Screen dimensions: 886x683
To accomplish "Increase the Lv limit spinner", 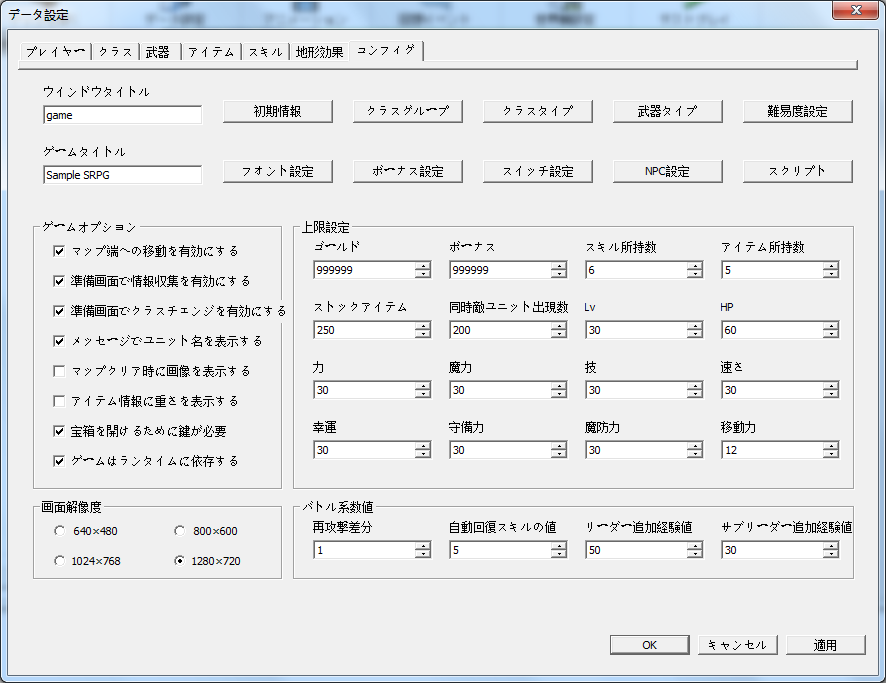I will [695, 326].
